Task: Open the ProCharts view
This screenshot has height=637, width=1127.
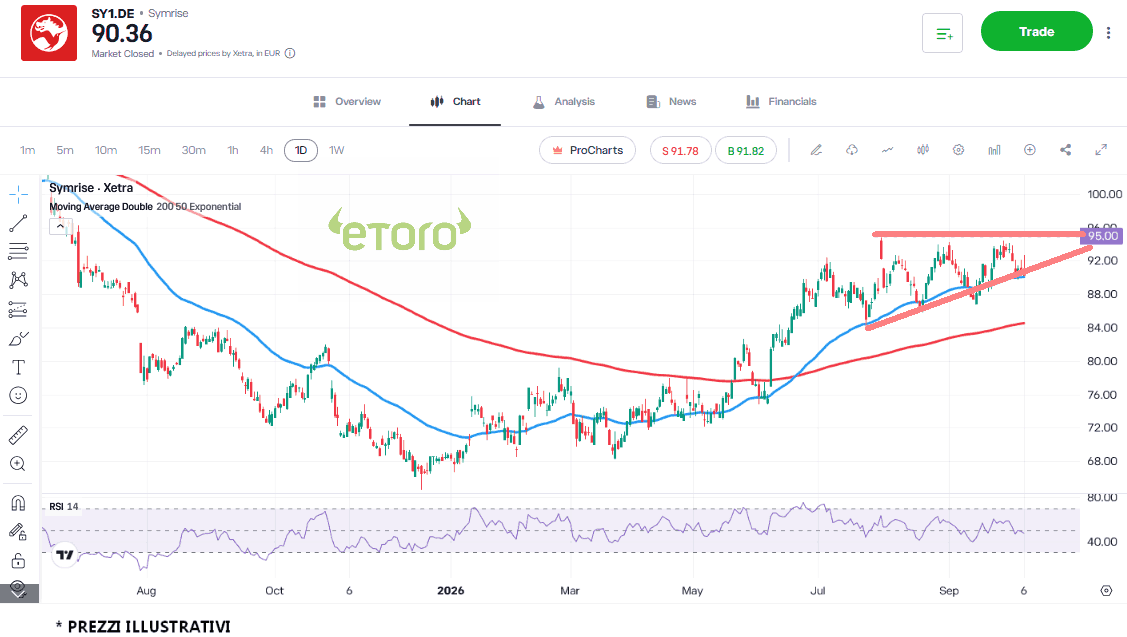Action: (587, 150)
